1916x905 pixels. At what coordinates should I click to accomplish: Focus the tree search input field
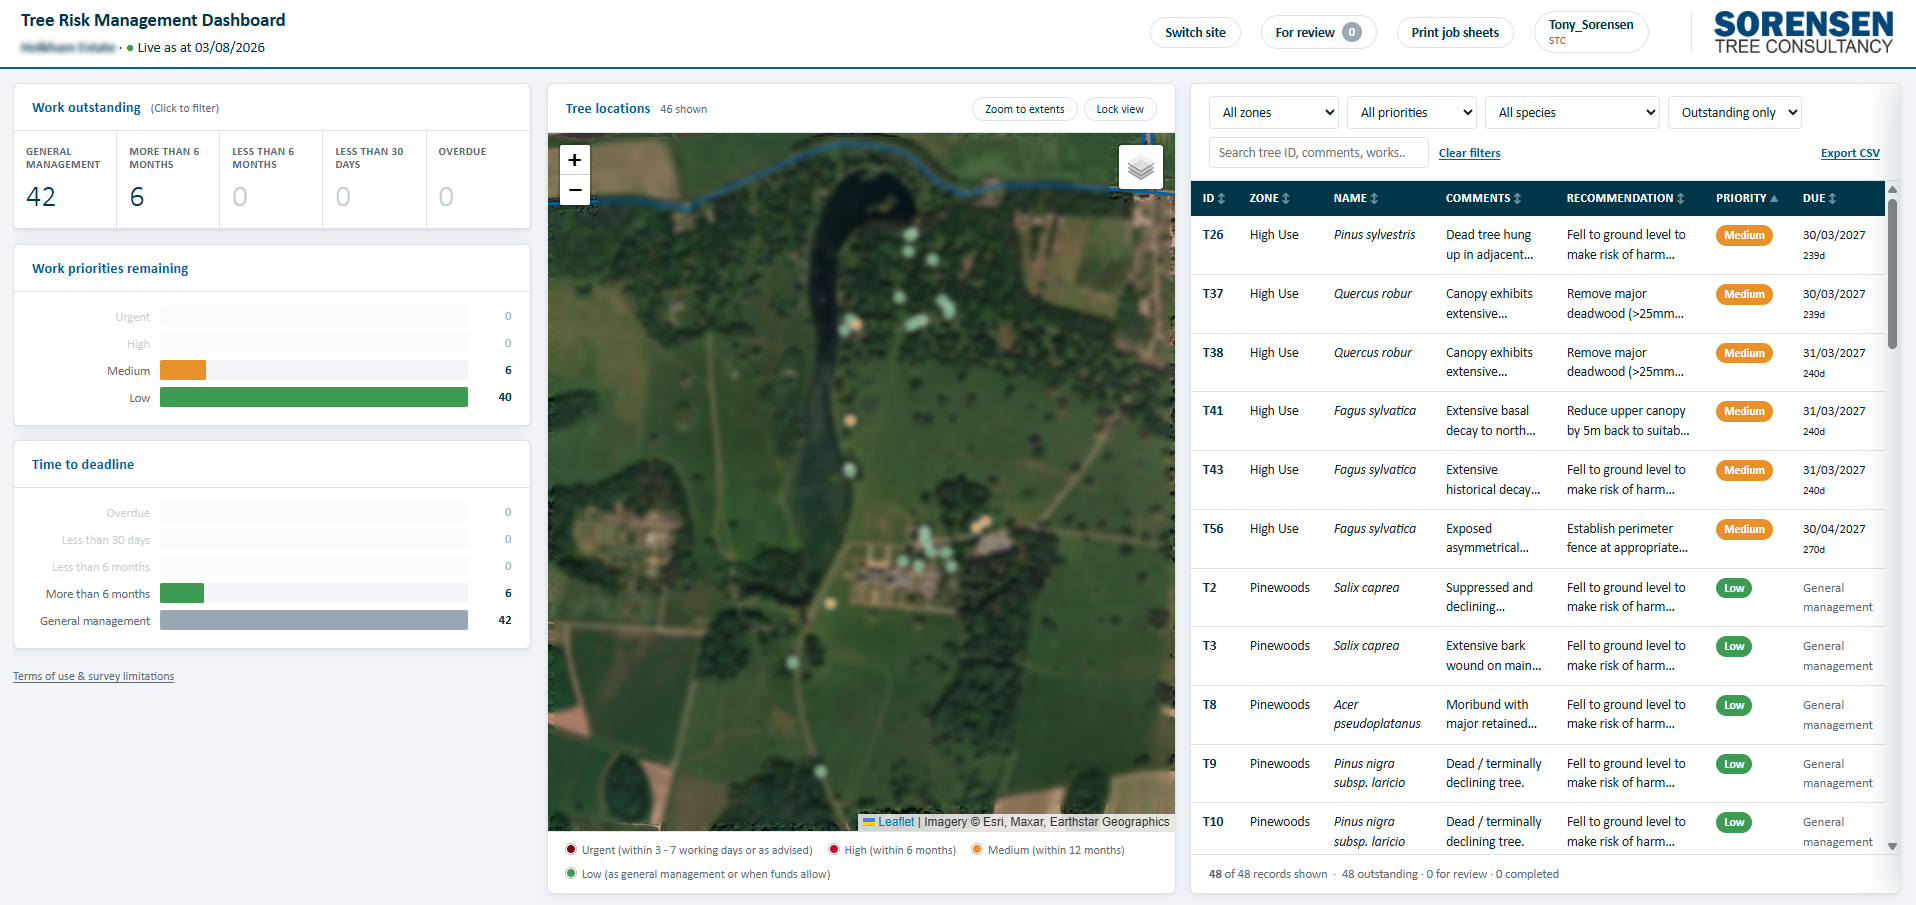pyautogui.click(x=1318, y=152)
